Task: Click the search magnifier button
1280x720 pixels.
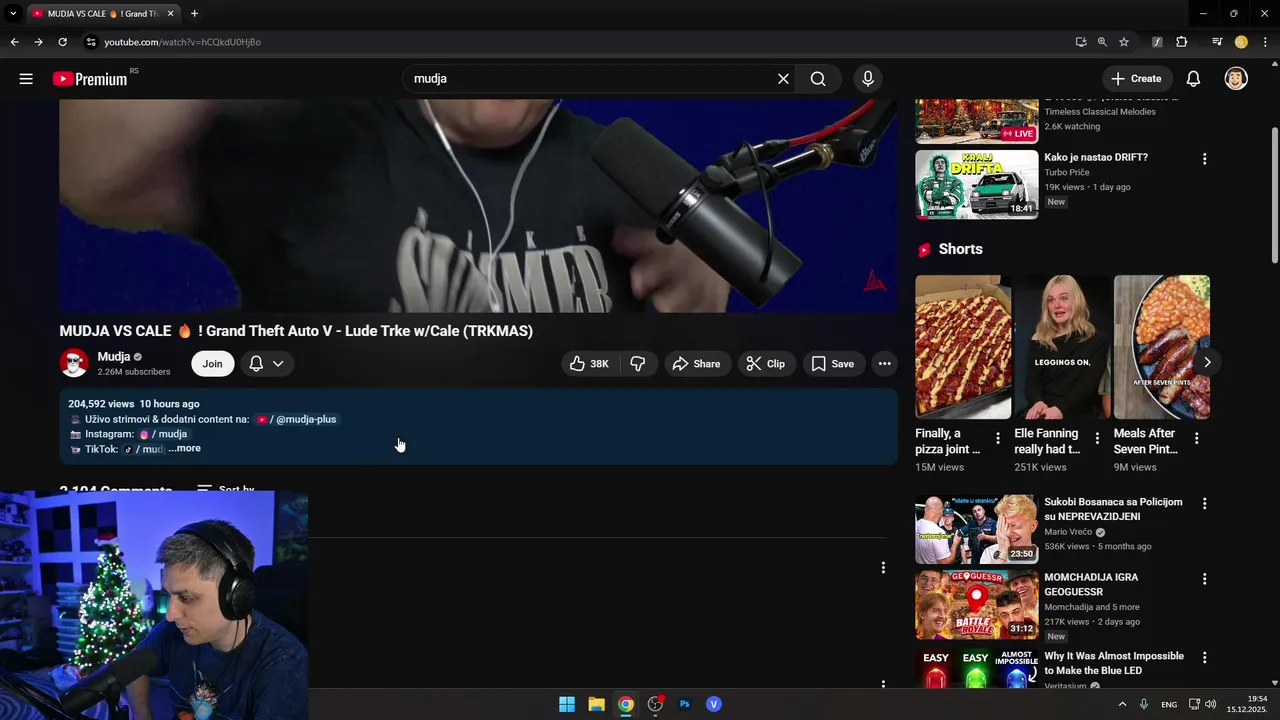Action: tap(818, 79)
